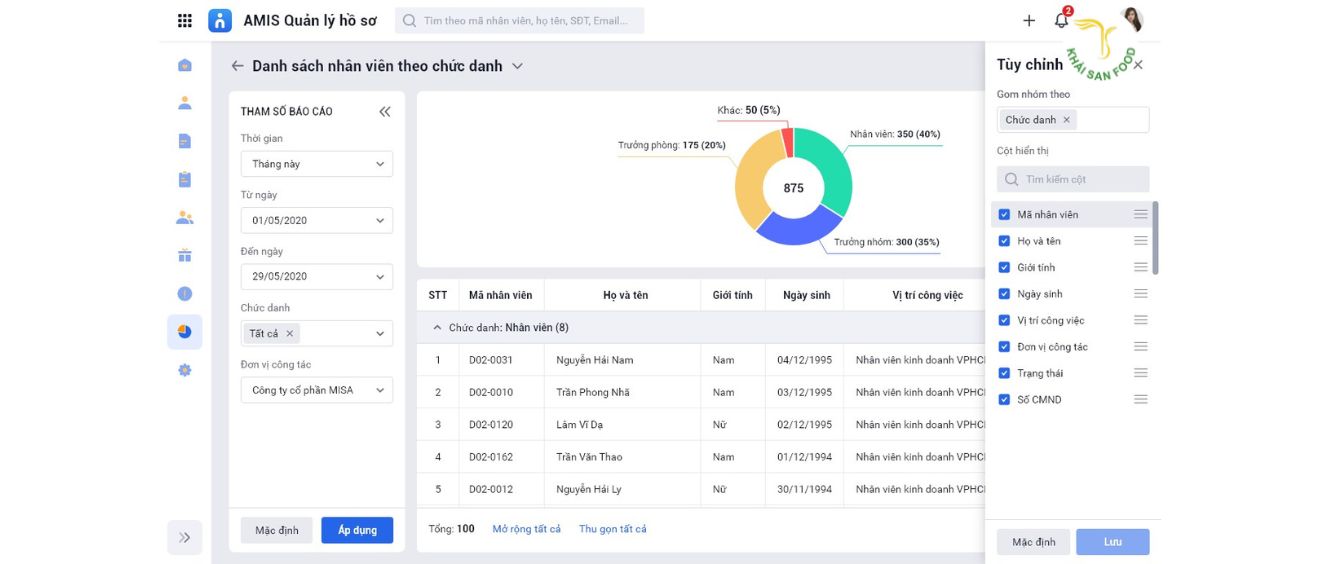Open the app launcher grid icon
This screenshot has height=564, width=1320.
(x=185, y=20)
